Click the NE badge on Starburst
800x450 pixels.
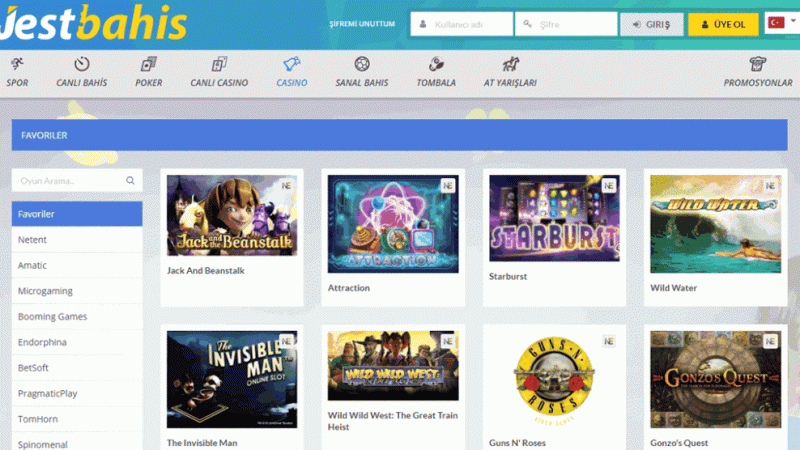point(609,186)
